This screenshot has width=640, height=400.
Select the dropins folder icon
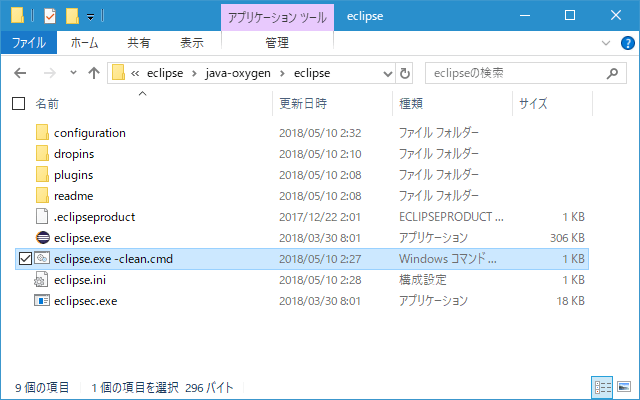[42, 154]
